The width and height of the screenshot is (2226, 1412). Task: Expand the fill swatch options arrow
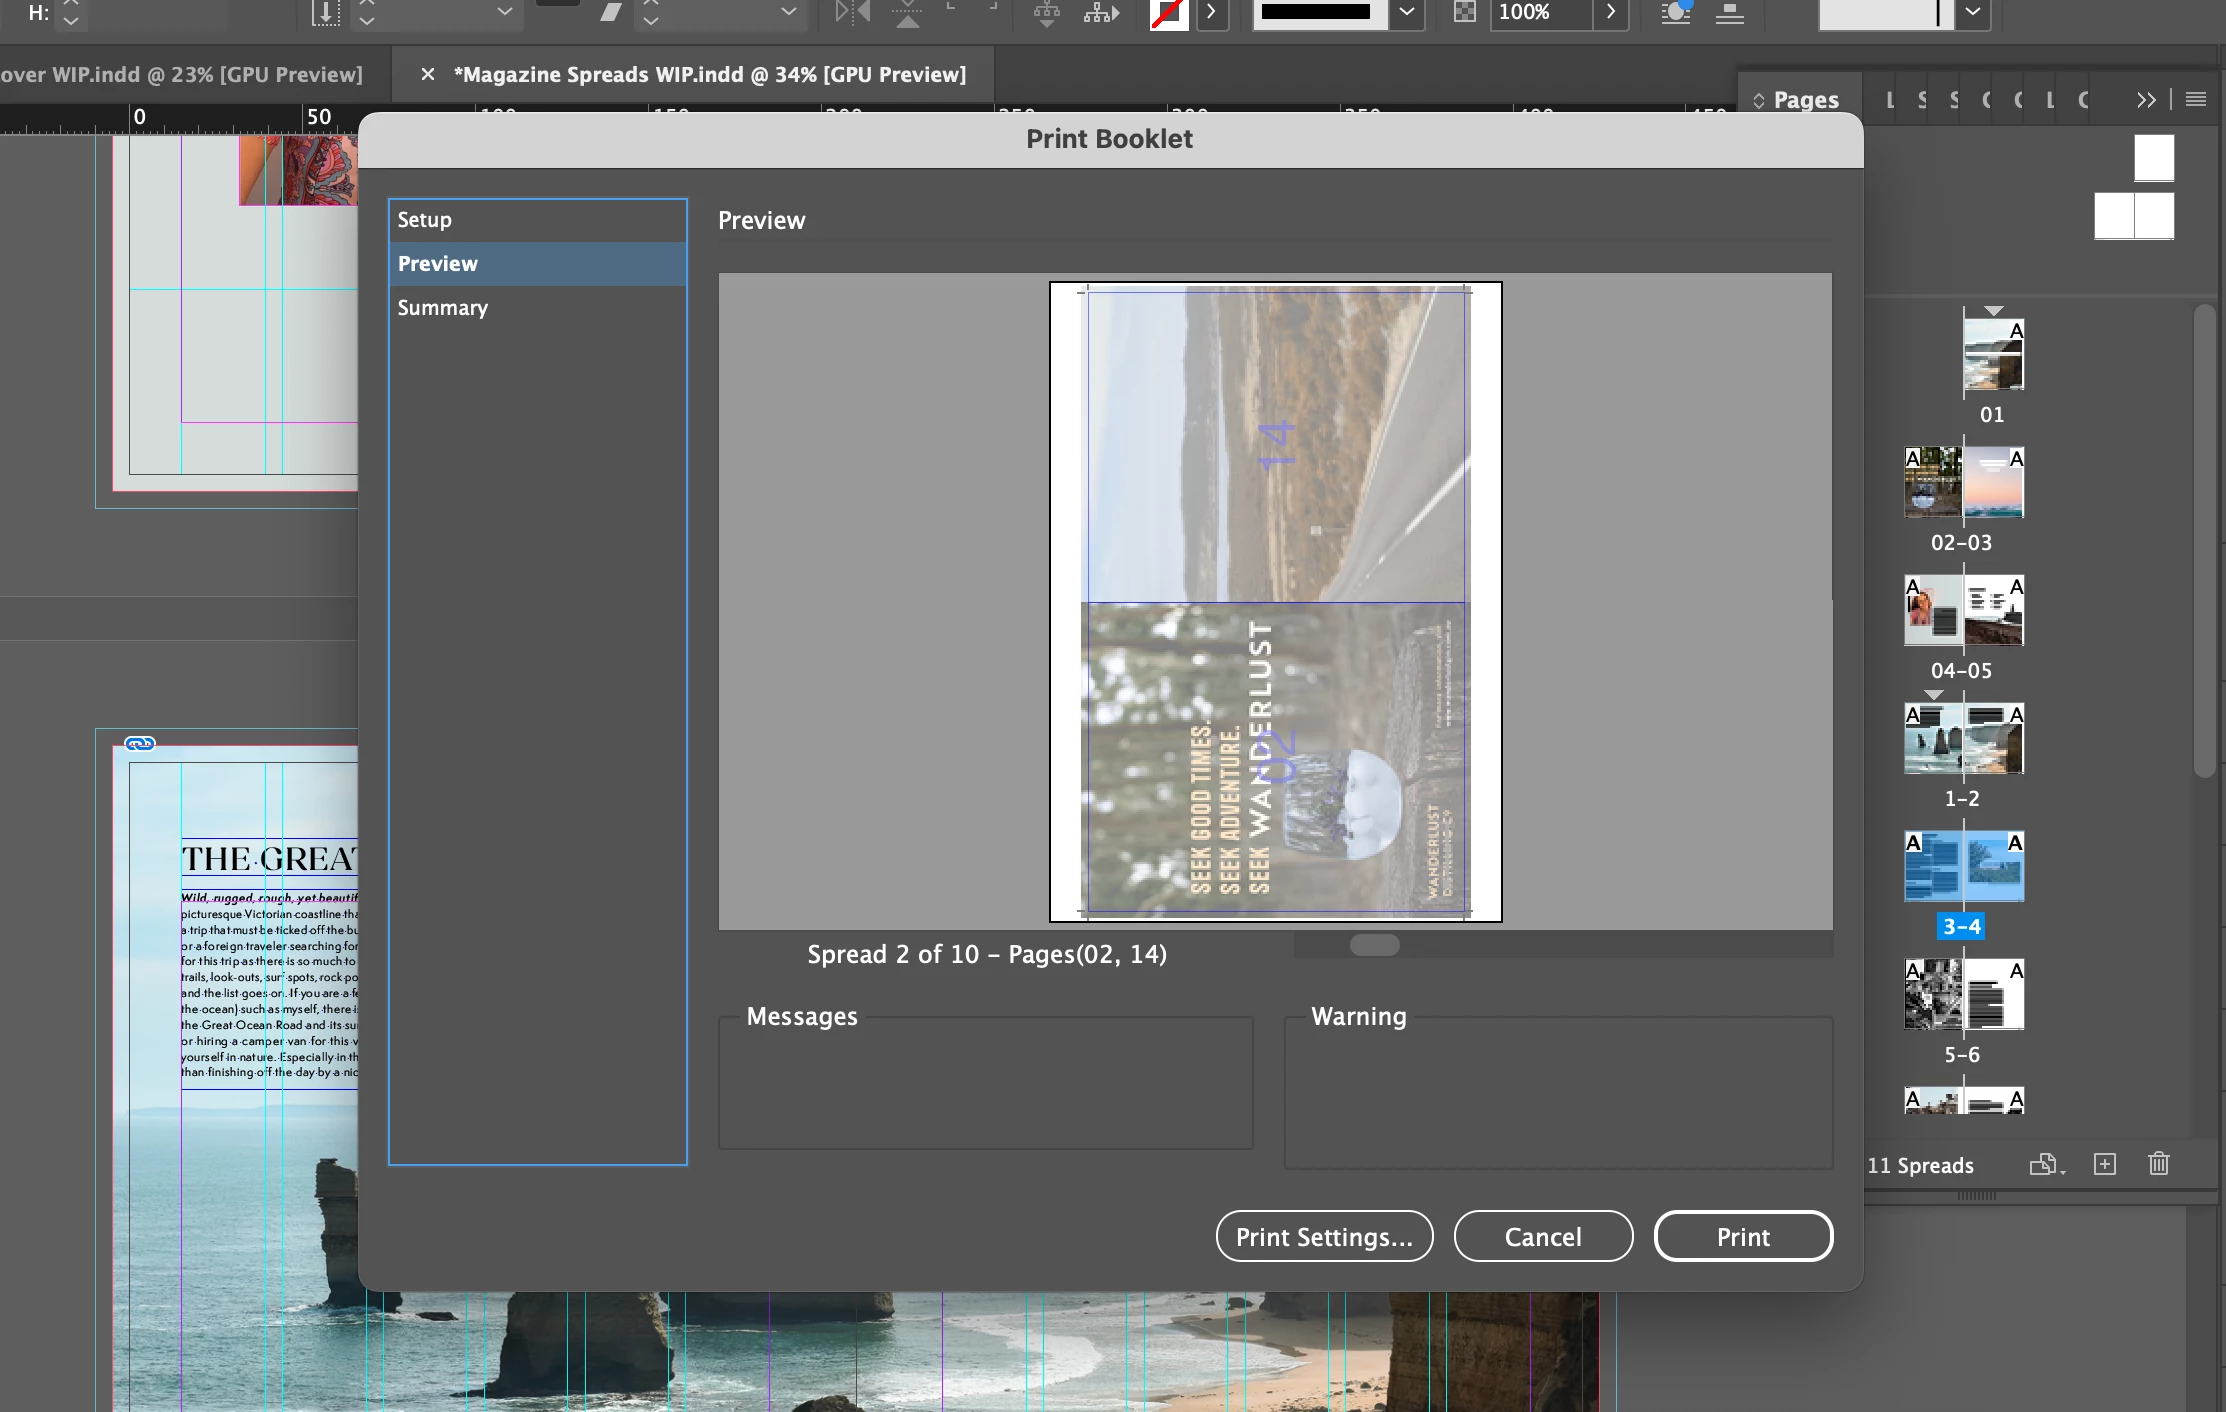[x=1212, y=12]
